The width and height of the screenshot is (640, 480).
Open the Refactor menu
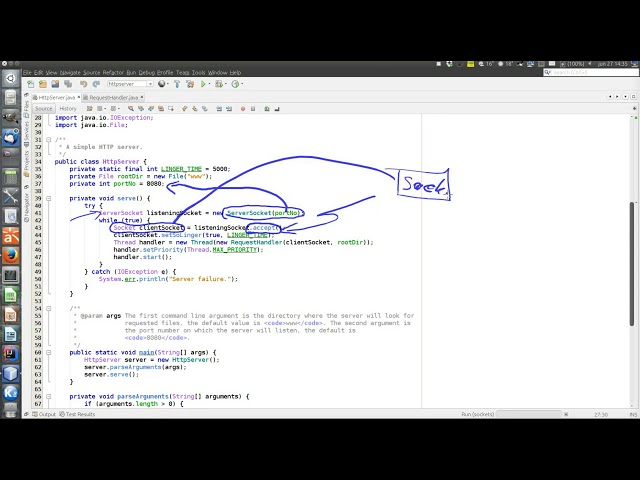[x=113, y=73]
